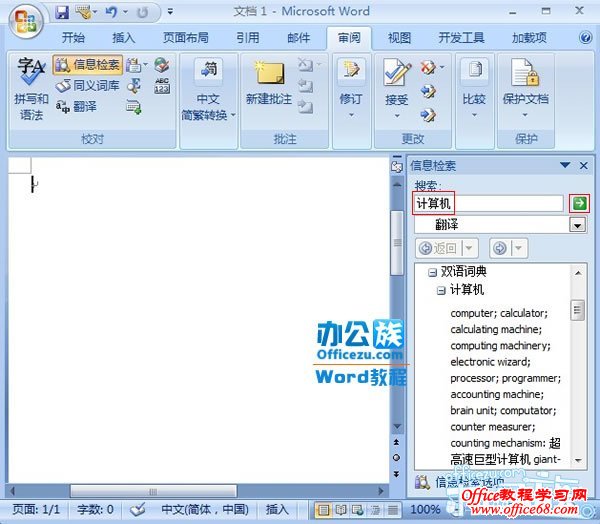This screenshot has height=524, width=600.
Task: Click the reject change icon
Action: coord(429,68)
